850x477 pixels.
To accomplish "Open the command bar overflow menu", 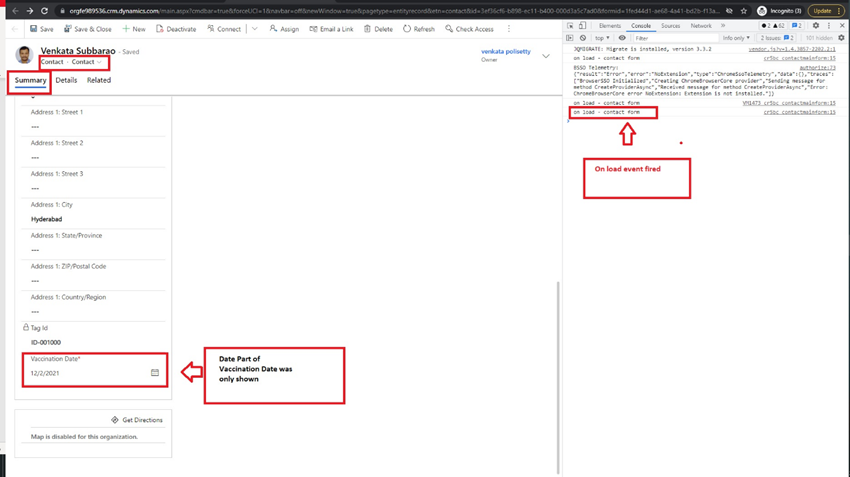I will pos(508,29).
